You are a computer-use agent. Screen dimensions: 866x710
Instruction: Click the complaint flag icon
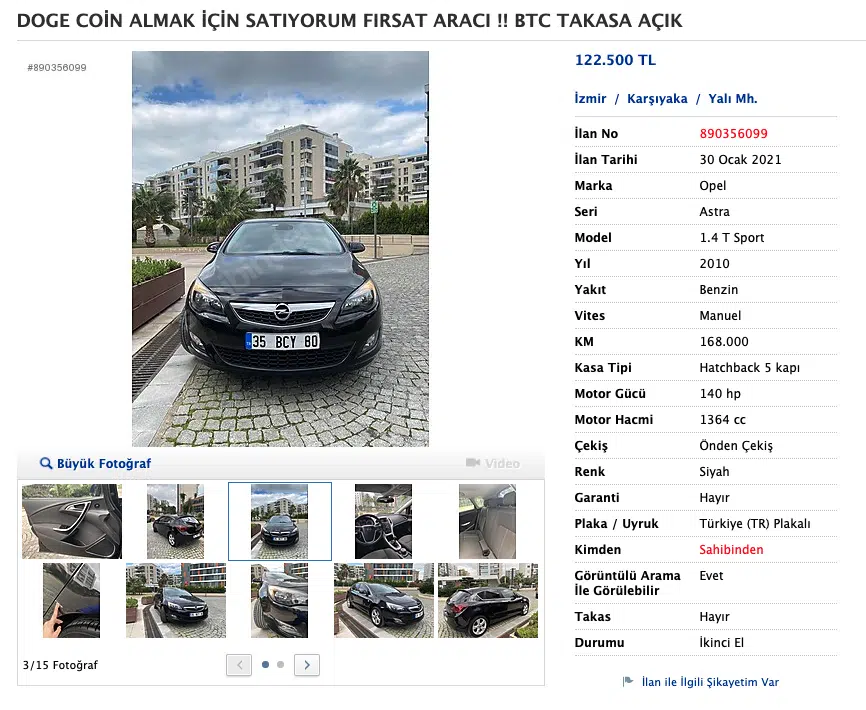click(628, 682)
